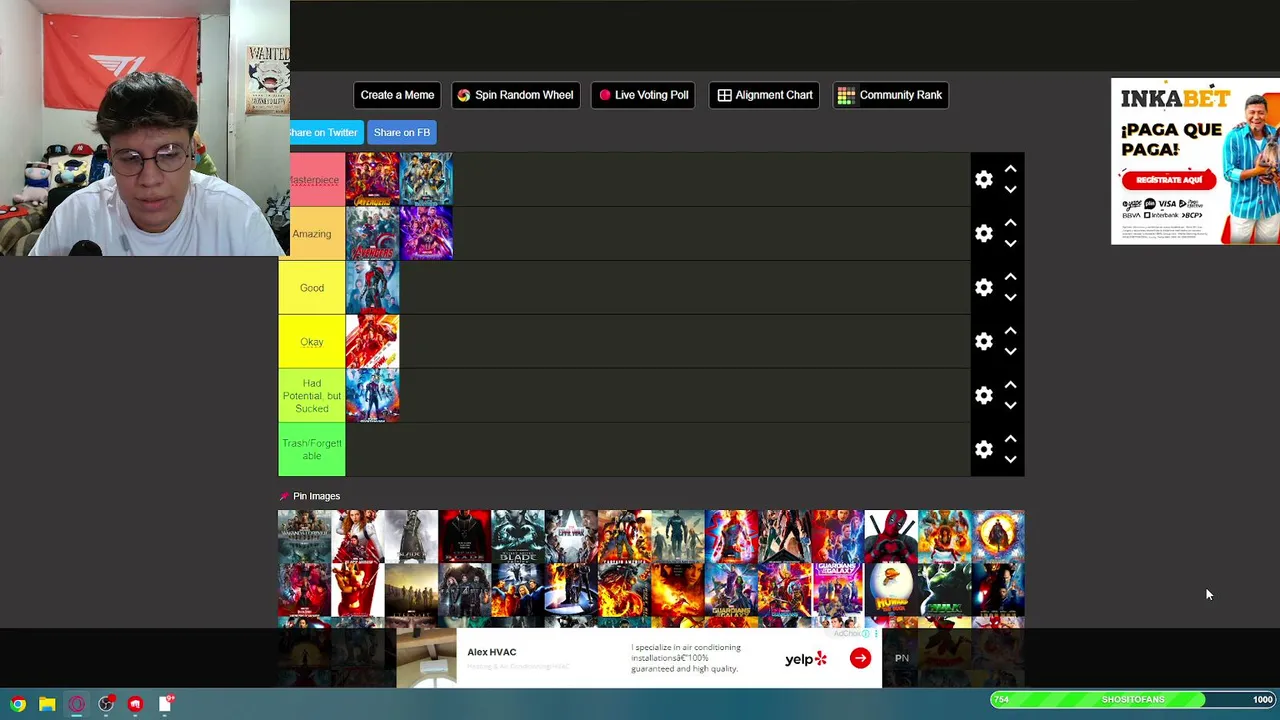Pick the Deadpool heart-hands poster from the pool
1280x720 pixels.
[x=891, y=537]
